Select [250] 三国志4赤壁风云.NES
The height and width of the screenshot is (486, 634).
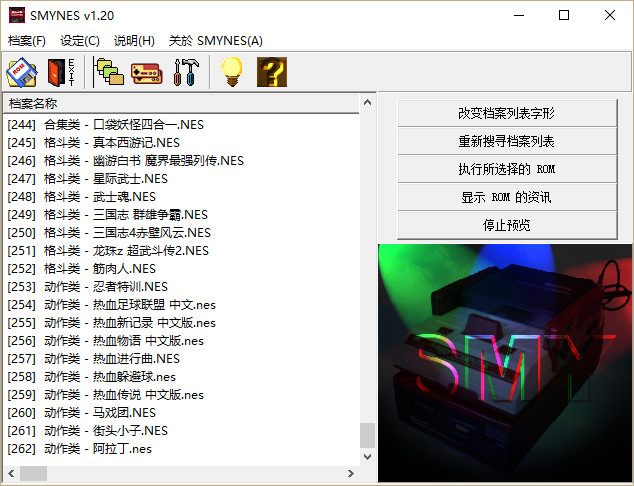tap(109, 232)
